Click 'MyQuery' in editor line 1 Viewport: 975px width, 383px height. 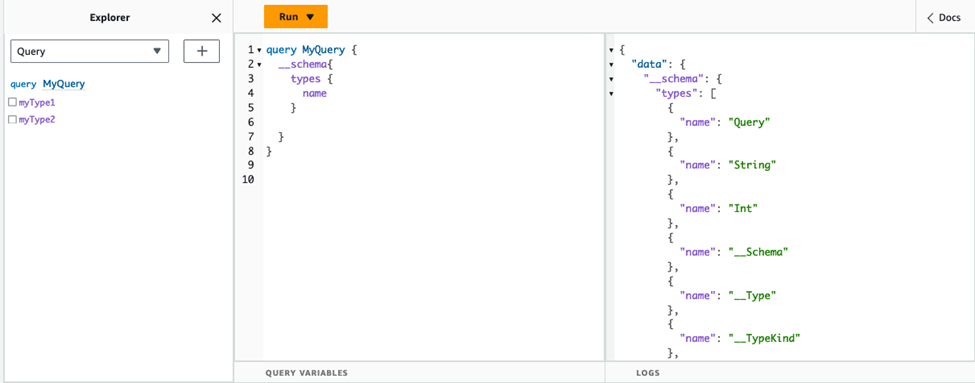click(x=323, y=50)
